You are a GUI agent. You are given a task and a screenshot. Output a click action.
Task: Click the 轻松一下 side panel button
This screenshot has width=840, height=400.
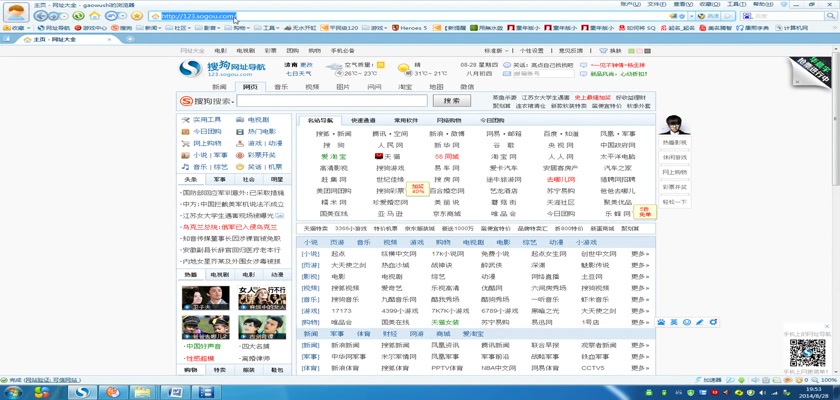click(674, 202)
